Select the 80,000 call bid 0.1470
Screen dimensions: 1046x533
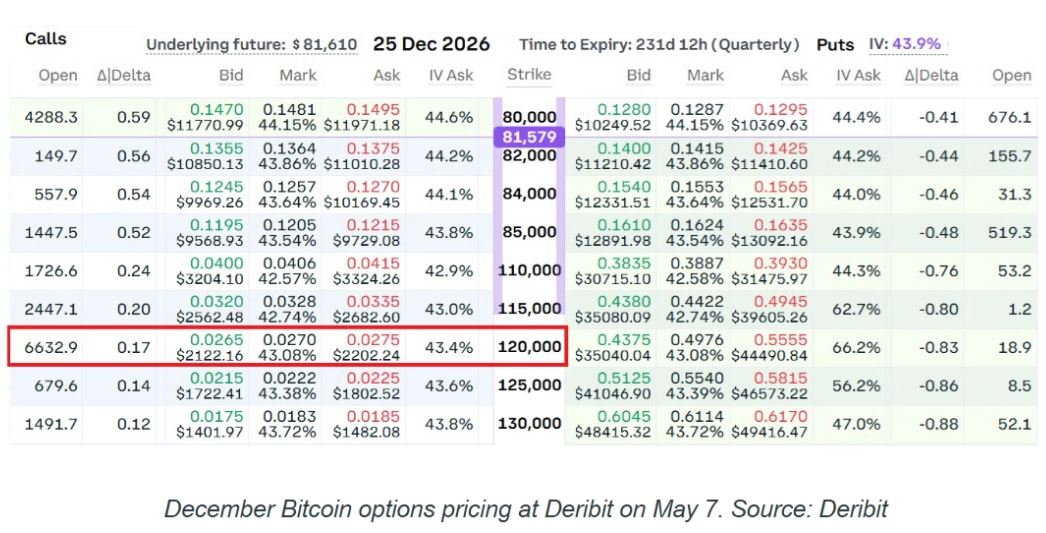216,109
